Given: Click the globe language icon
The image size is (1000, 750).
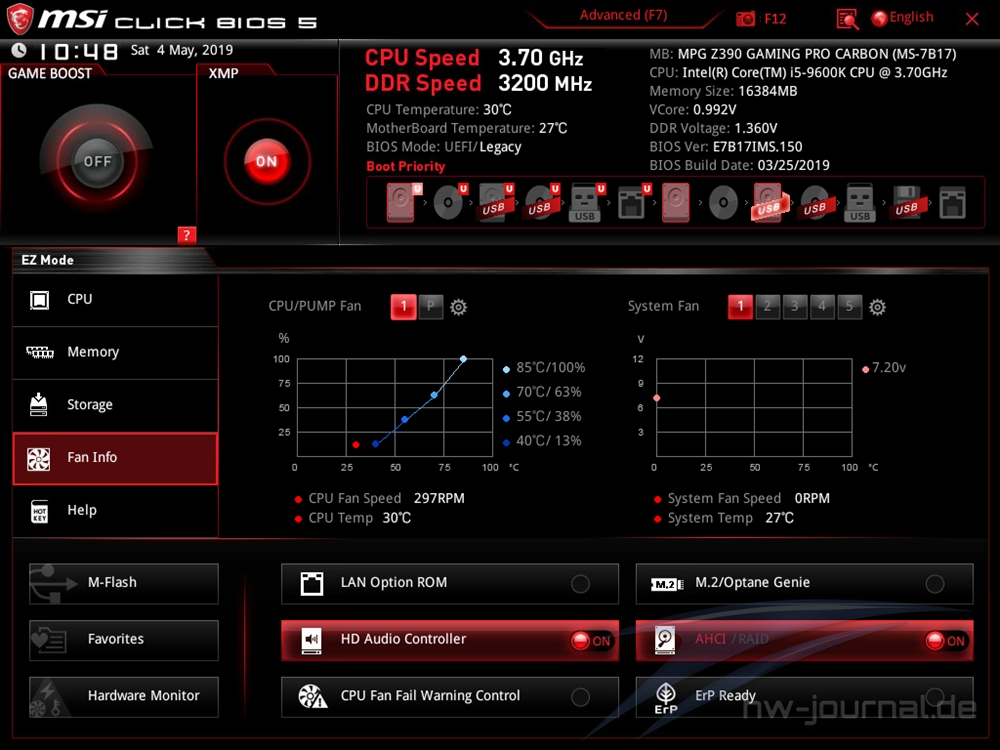Looking at the screenshot, I should 879,18.
